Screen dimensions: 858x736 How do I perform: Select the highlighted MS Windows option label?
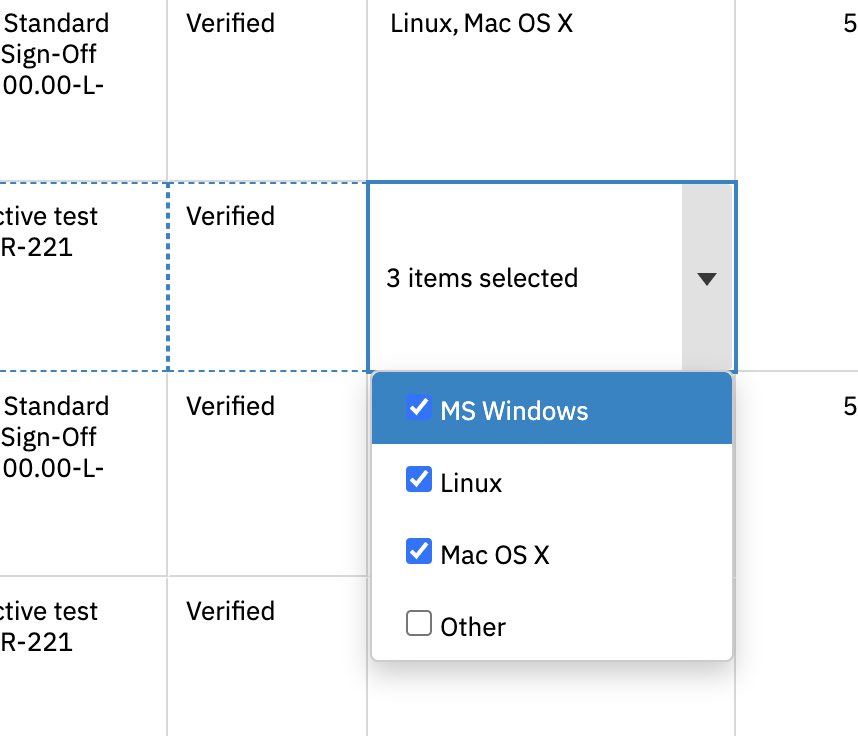coord(514,410)
